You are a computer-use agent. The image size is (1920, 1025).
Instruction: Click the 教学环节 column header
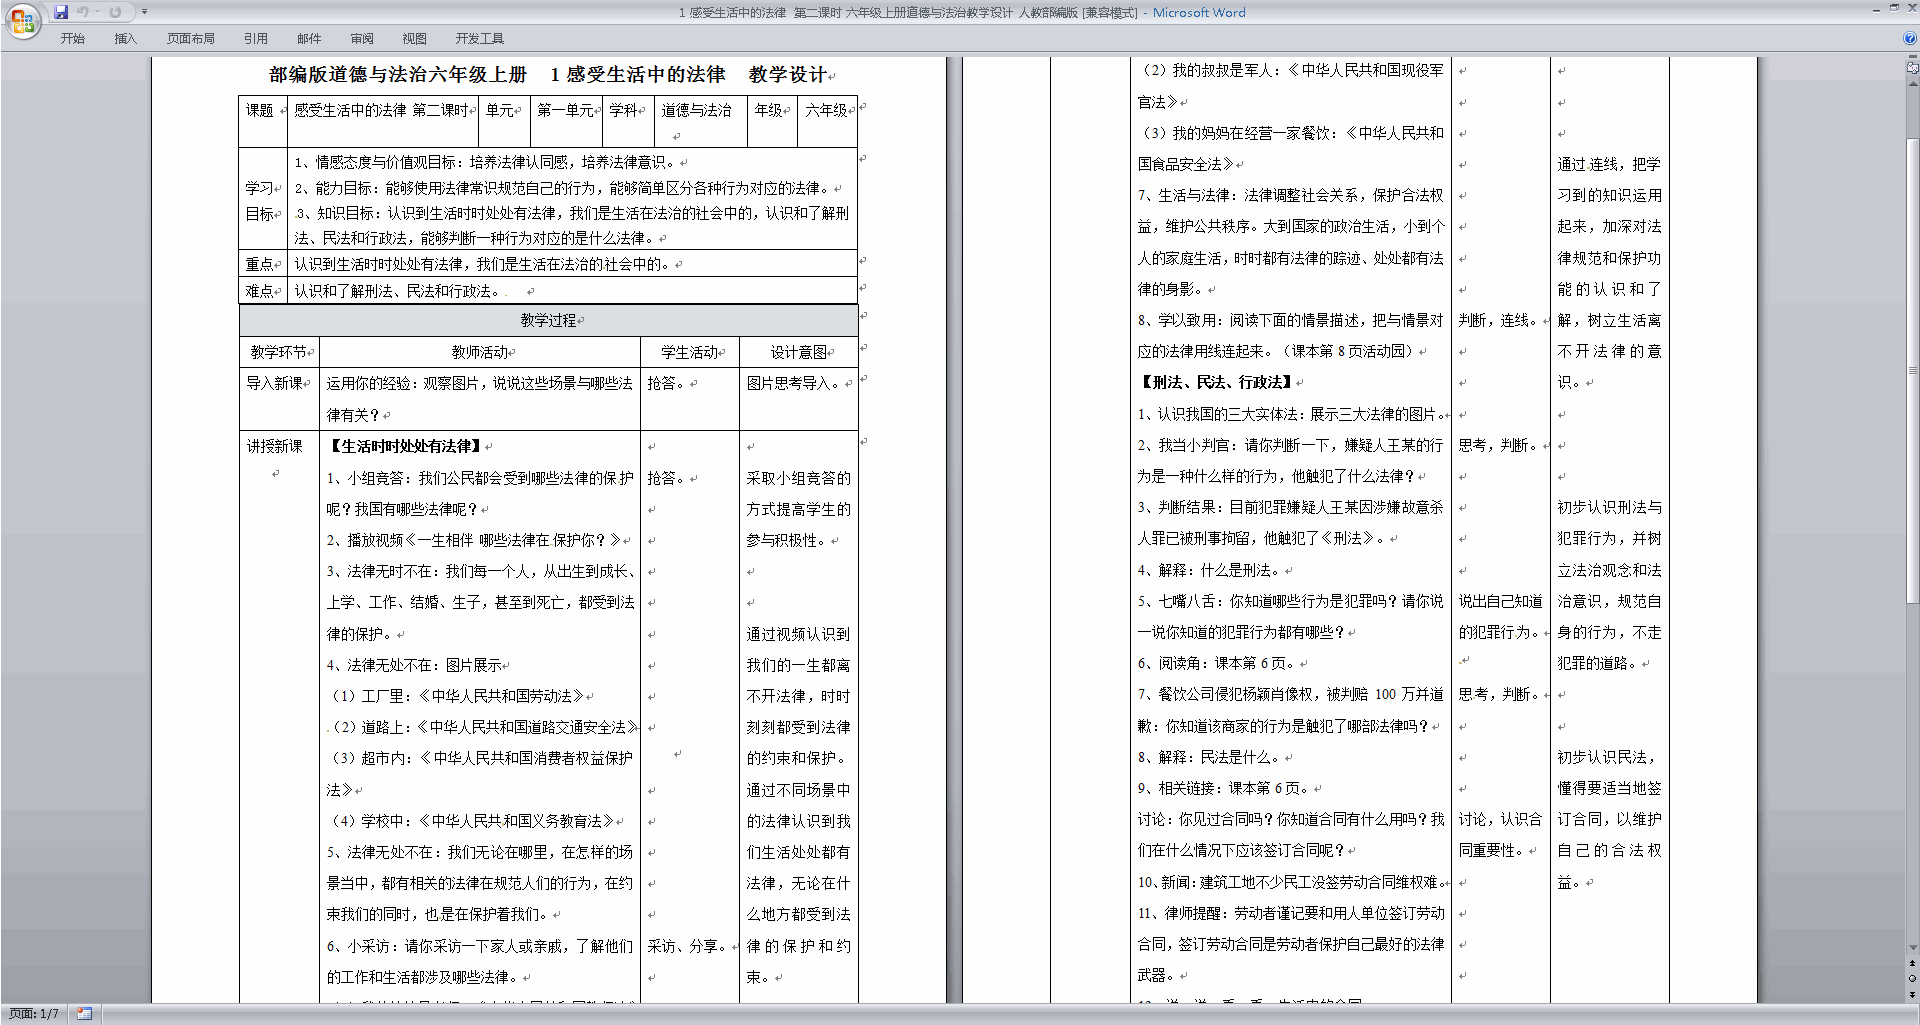pos(279,352)
